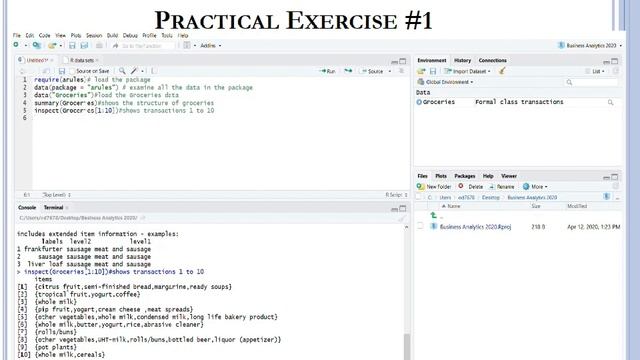The width and height of the screenshot is (640, 360).
Task: Open the Business Analytics 2020 project dropdown
Action: point(590,45)
